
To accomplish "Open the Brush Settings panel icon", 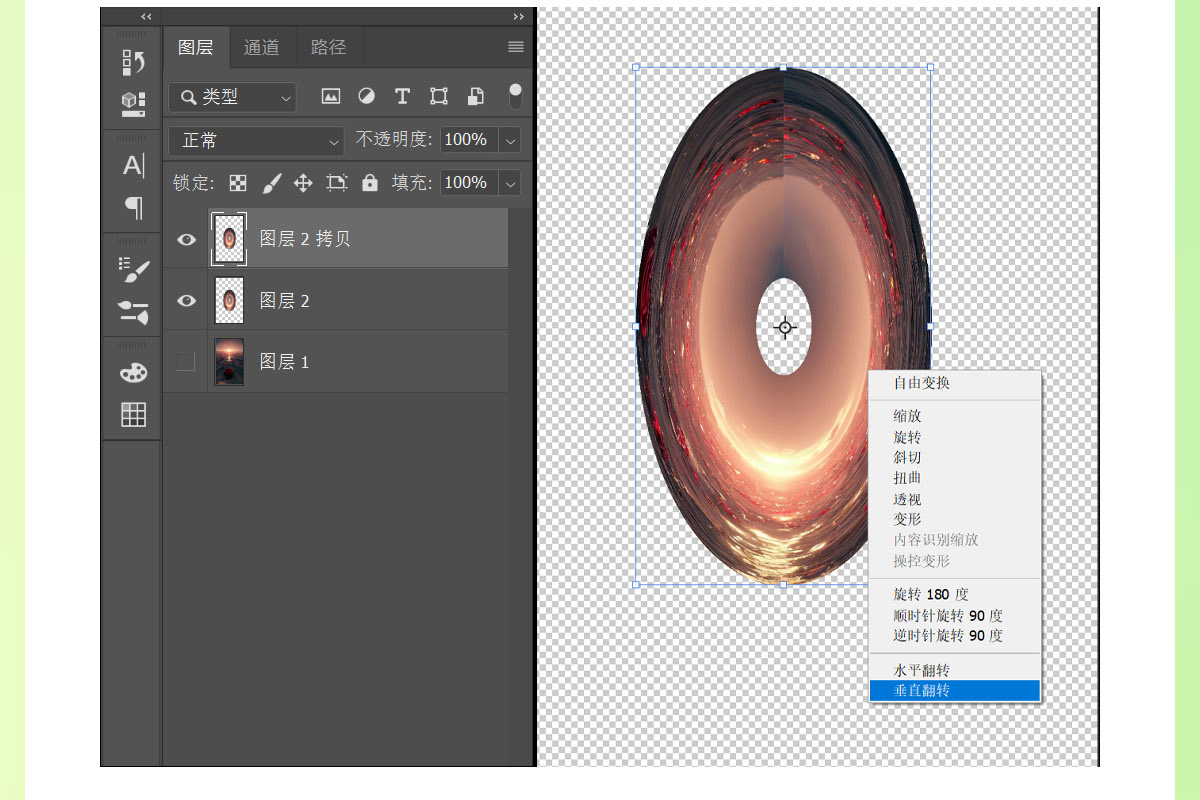I will click(133, 270).
